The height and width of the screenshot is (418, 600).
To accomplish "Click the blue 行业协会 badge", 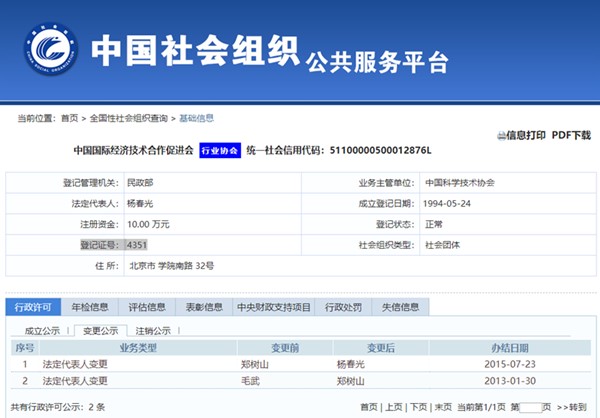I will 220,150.
